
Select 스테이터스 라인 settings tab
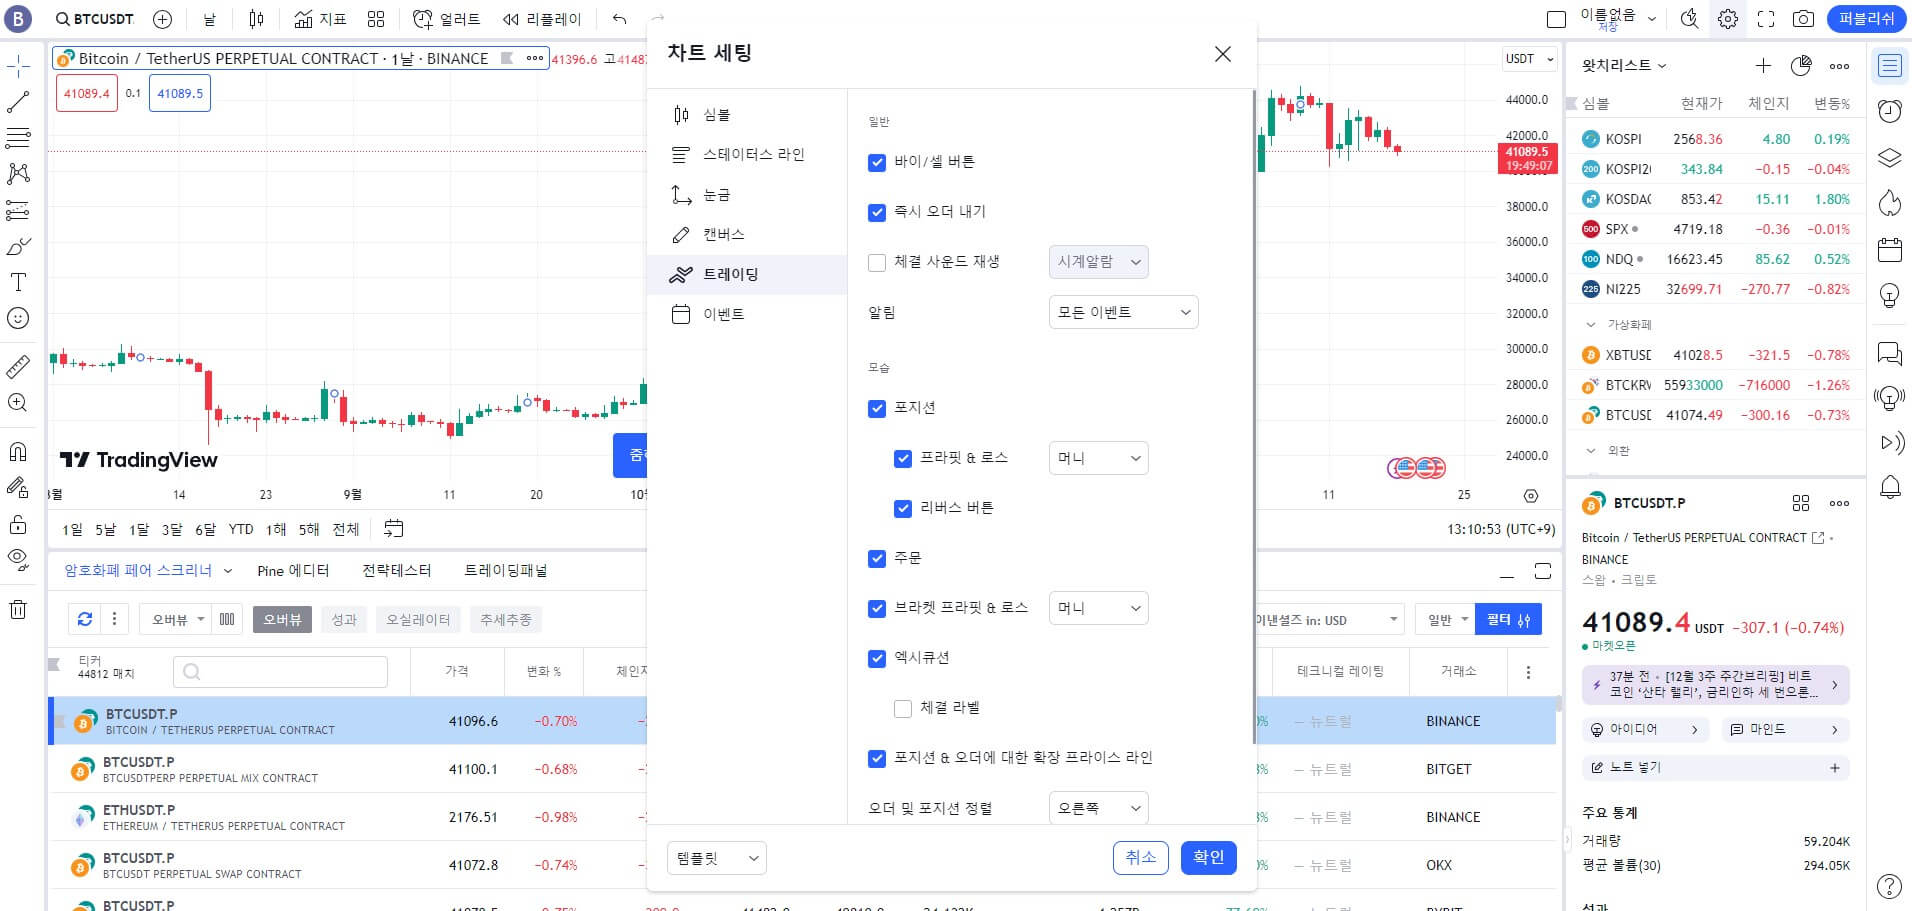click(x=747, y=155)
